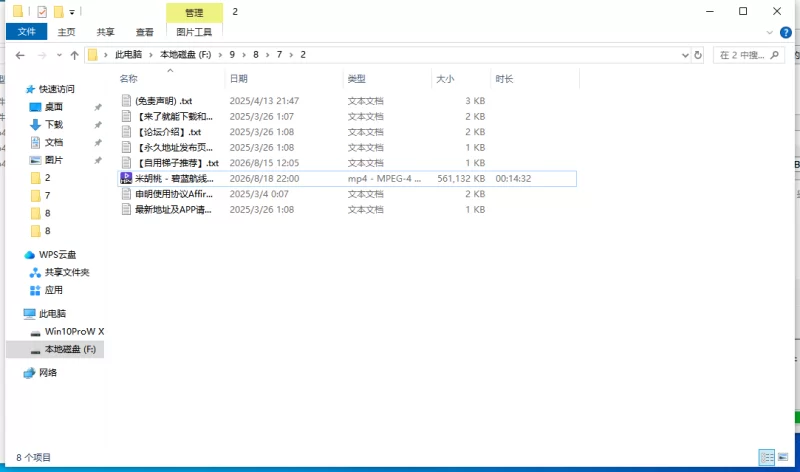Sort by the 名称 column header
Image resolution: width=800 pixels, height=472 pixels.
pyautogui.click(x=129, y=79)
